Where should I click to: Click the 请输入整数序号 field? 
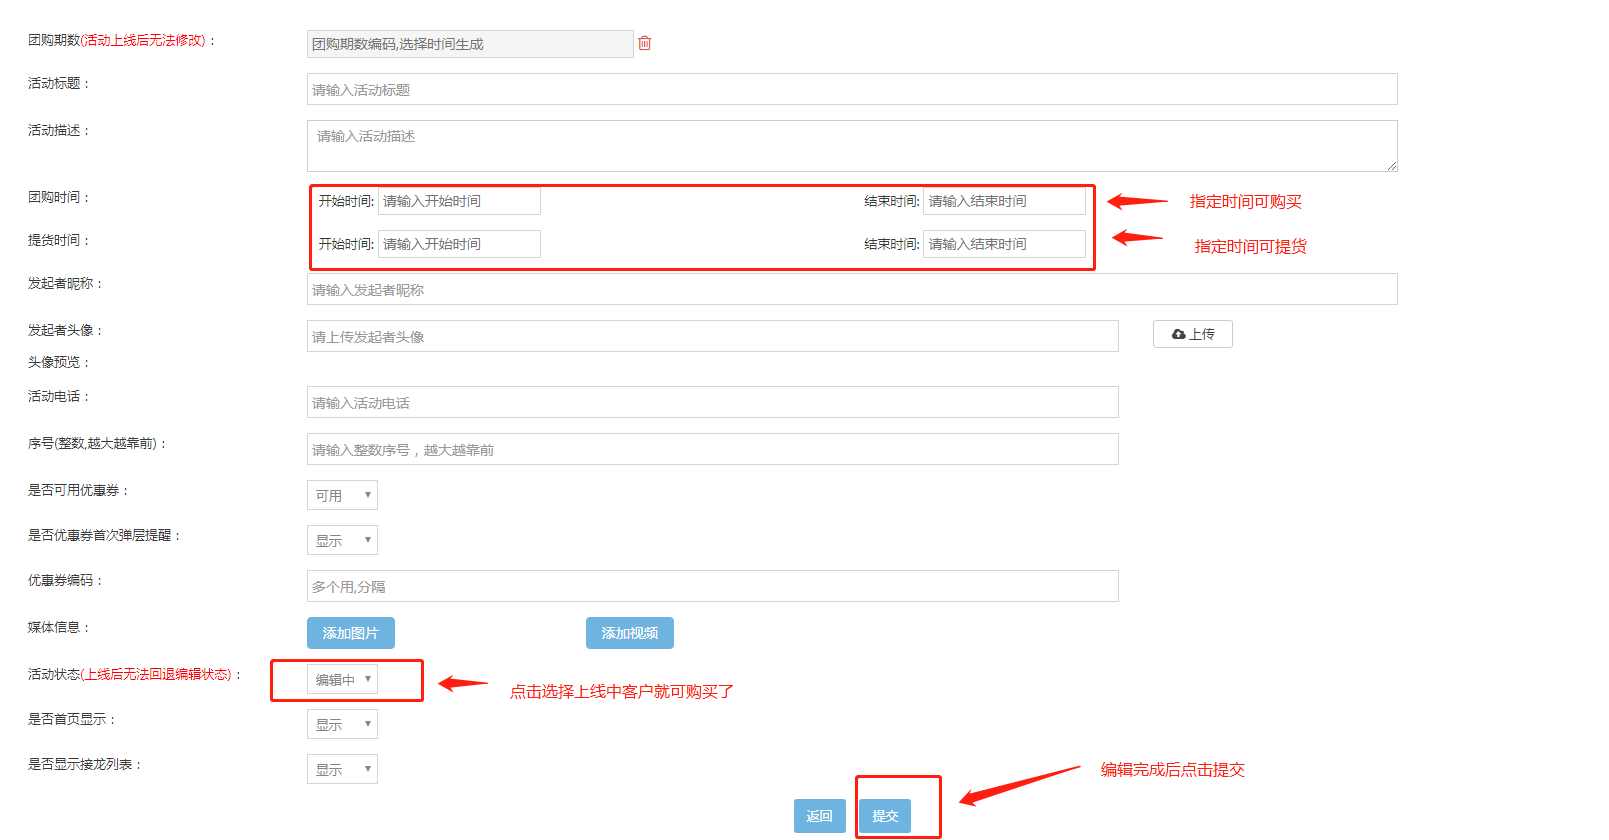pos(713,449)
